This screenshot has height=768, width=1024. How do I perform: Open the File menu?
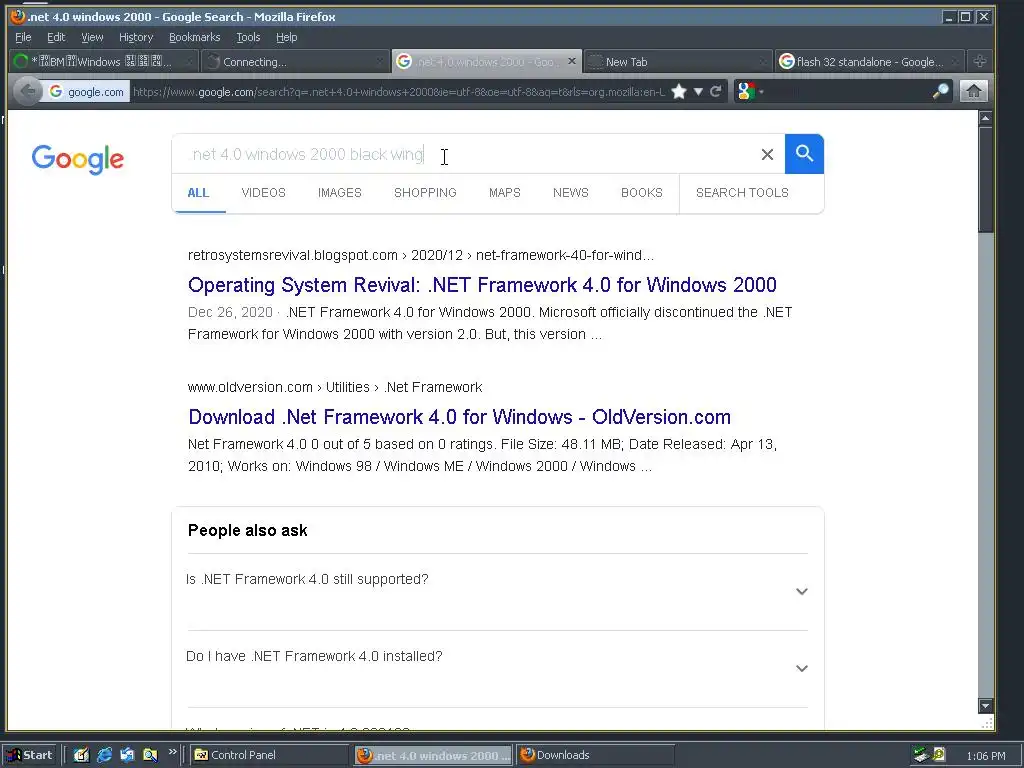pos(23,37)
